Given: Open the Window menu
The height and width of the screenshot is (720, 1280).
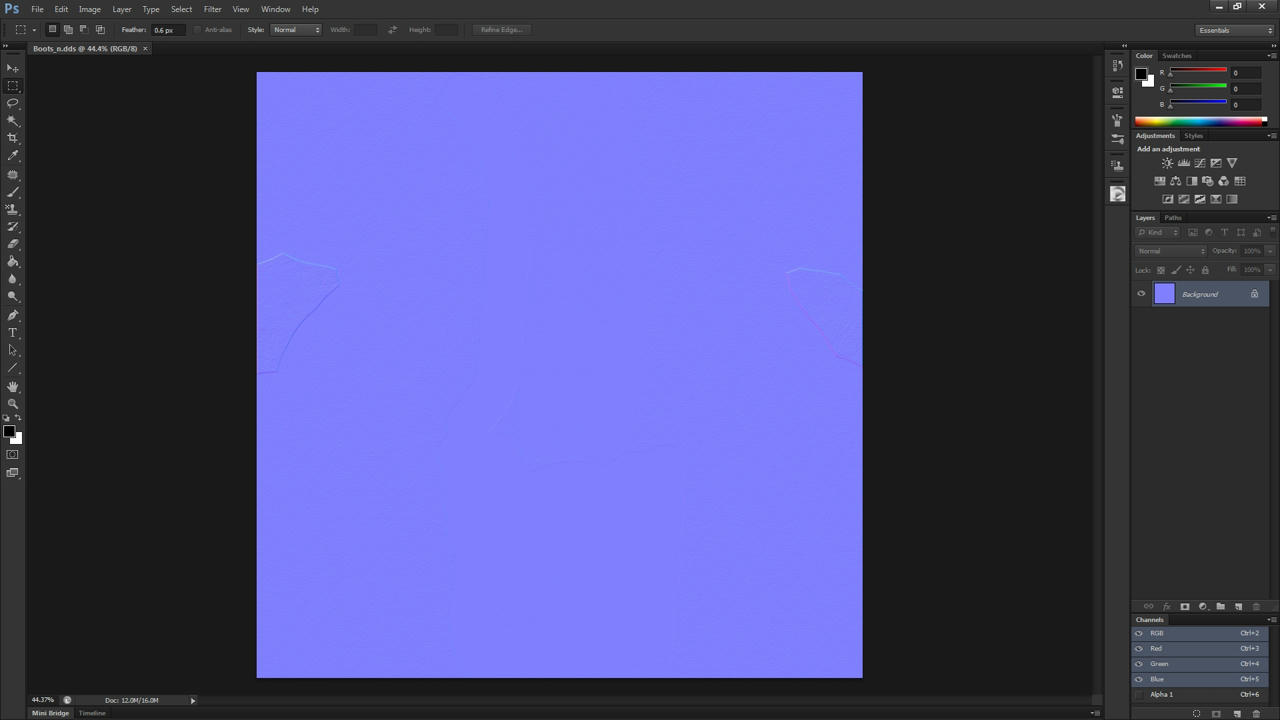Looking at the screenshot, I should (x=276, y=9).
